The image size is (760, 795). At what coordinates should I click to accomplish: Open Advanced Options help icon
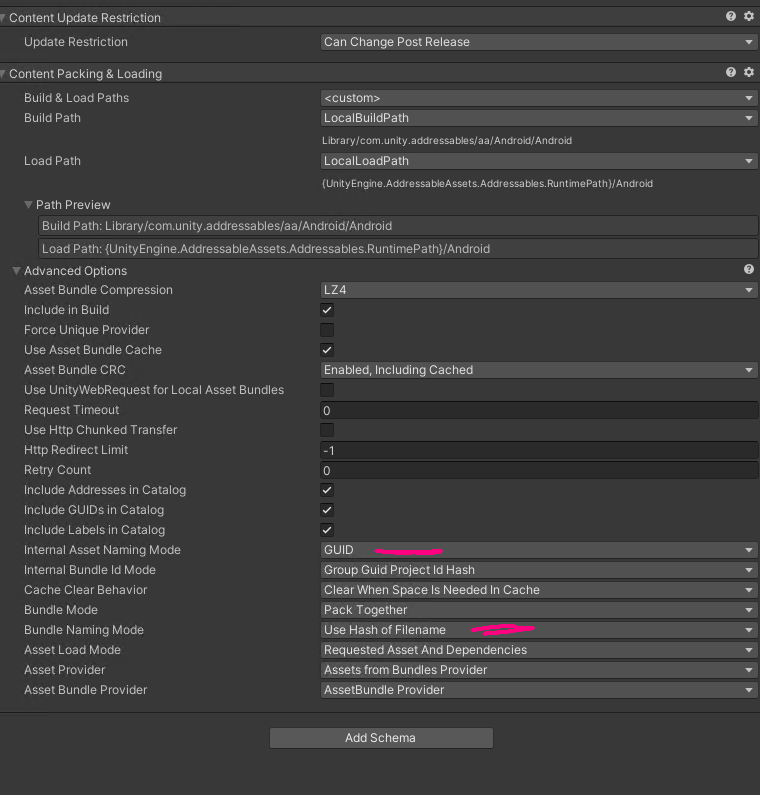click(749, 270)
